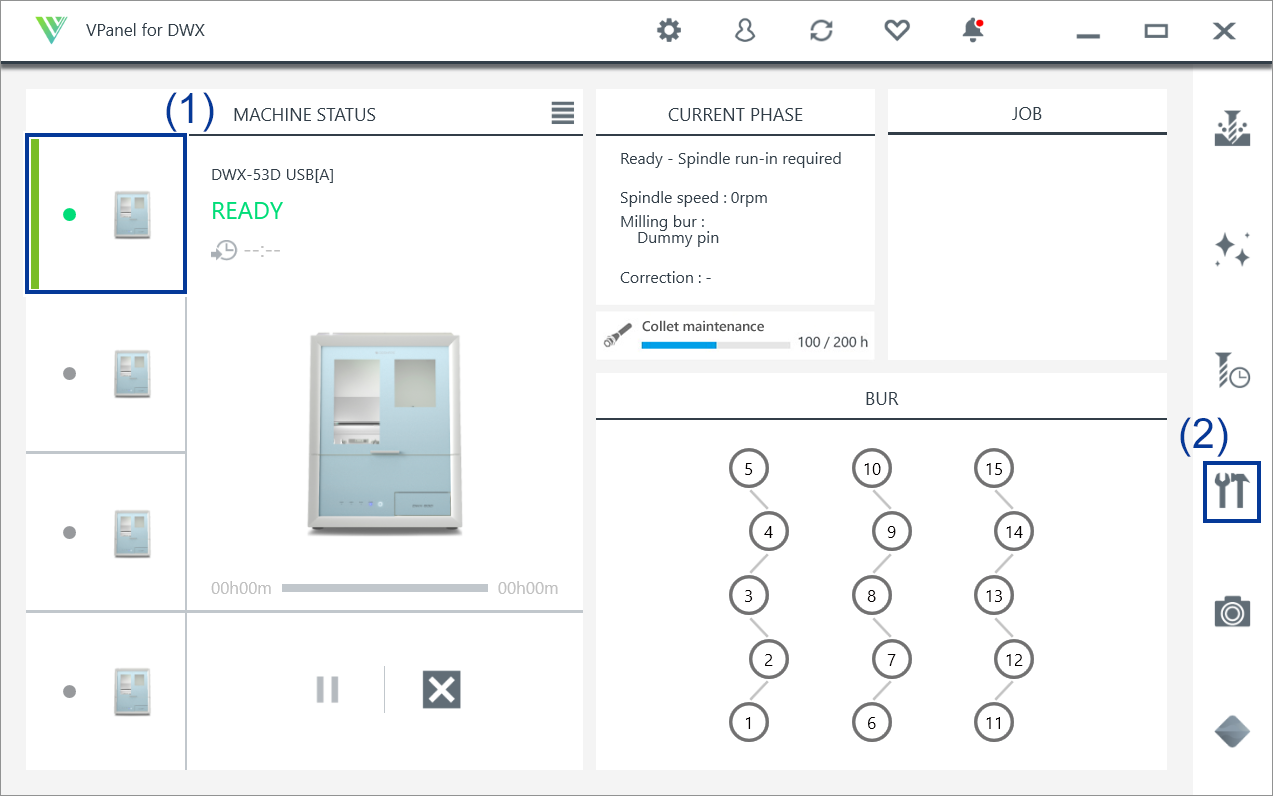The width and height of the screenshot is (1273, 796).
Task: Select the second machine in the list
Action: (x=106, y=373)
